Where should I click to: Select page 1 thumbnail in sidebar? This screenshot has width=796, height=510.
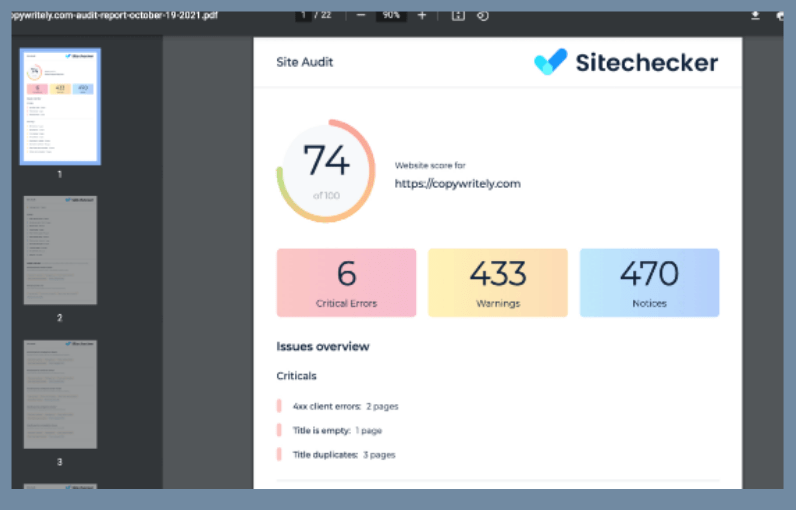click(x=60, y=106)
